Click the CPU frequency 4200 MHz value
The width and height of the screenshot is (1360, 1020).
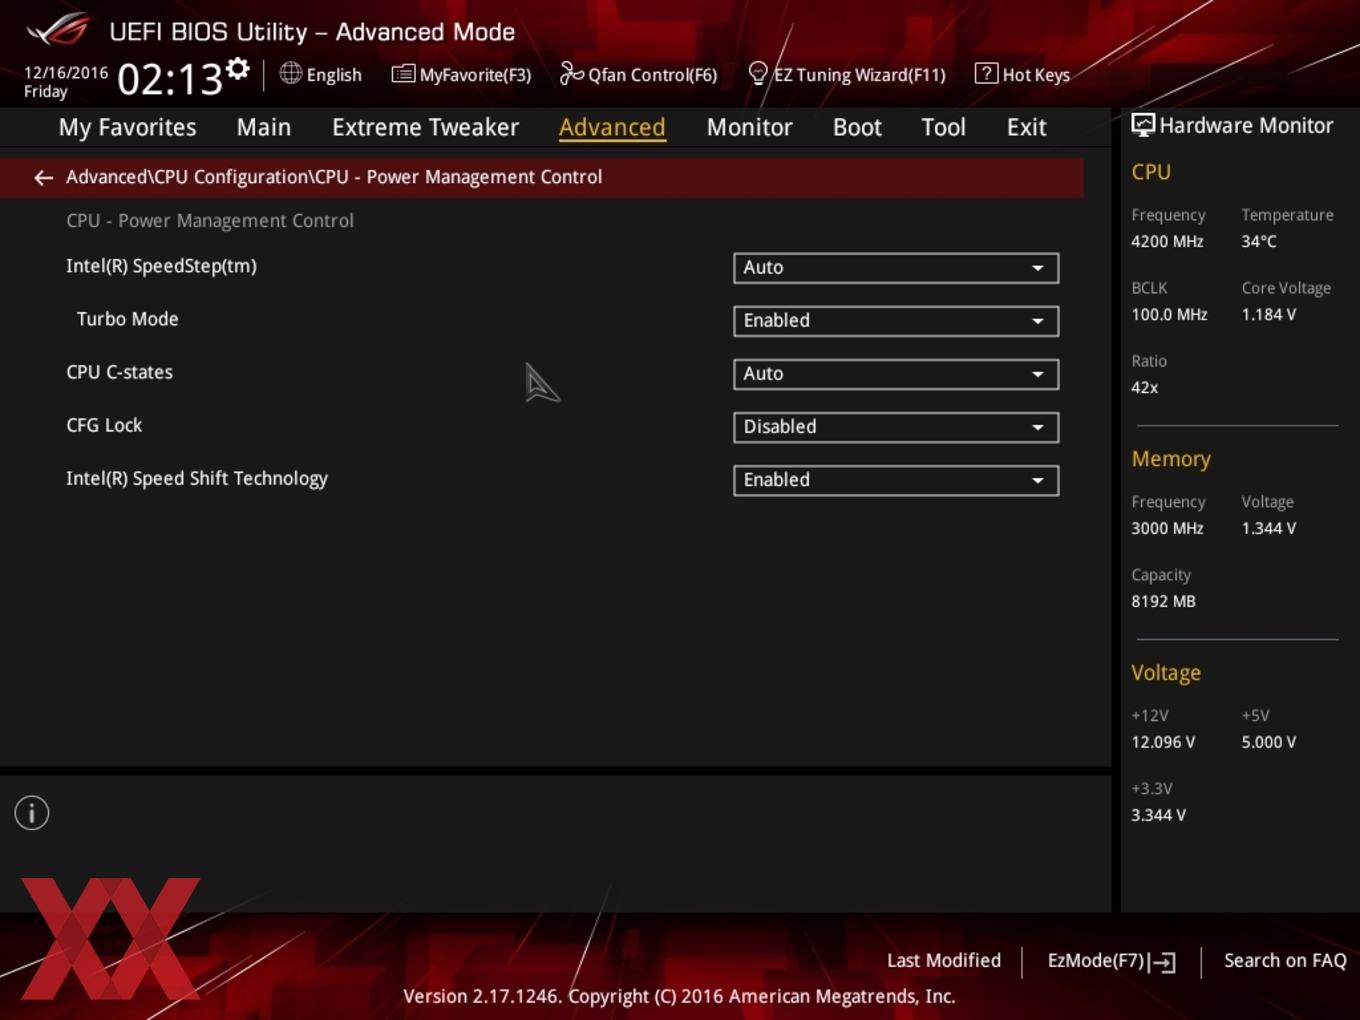pos(1167,241)
